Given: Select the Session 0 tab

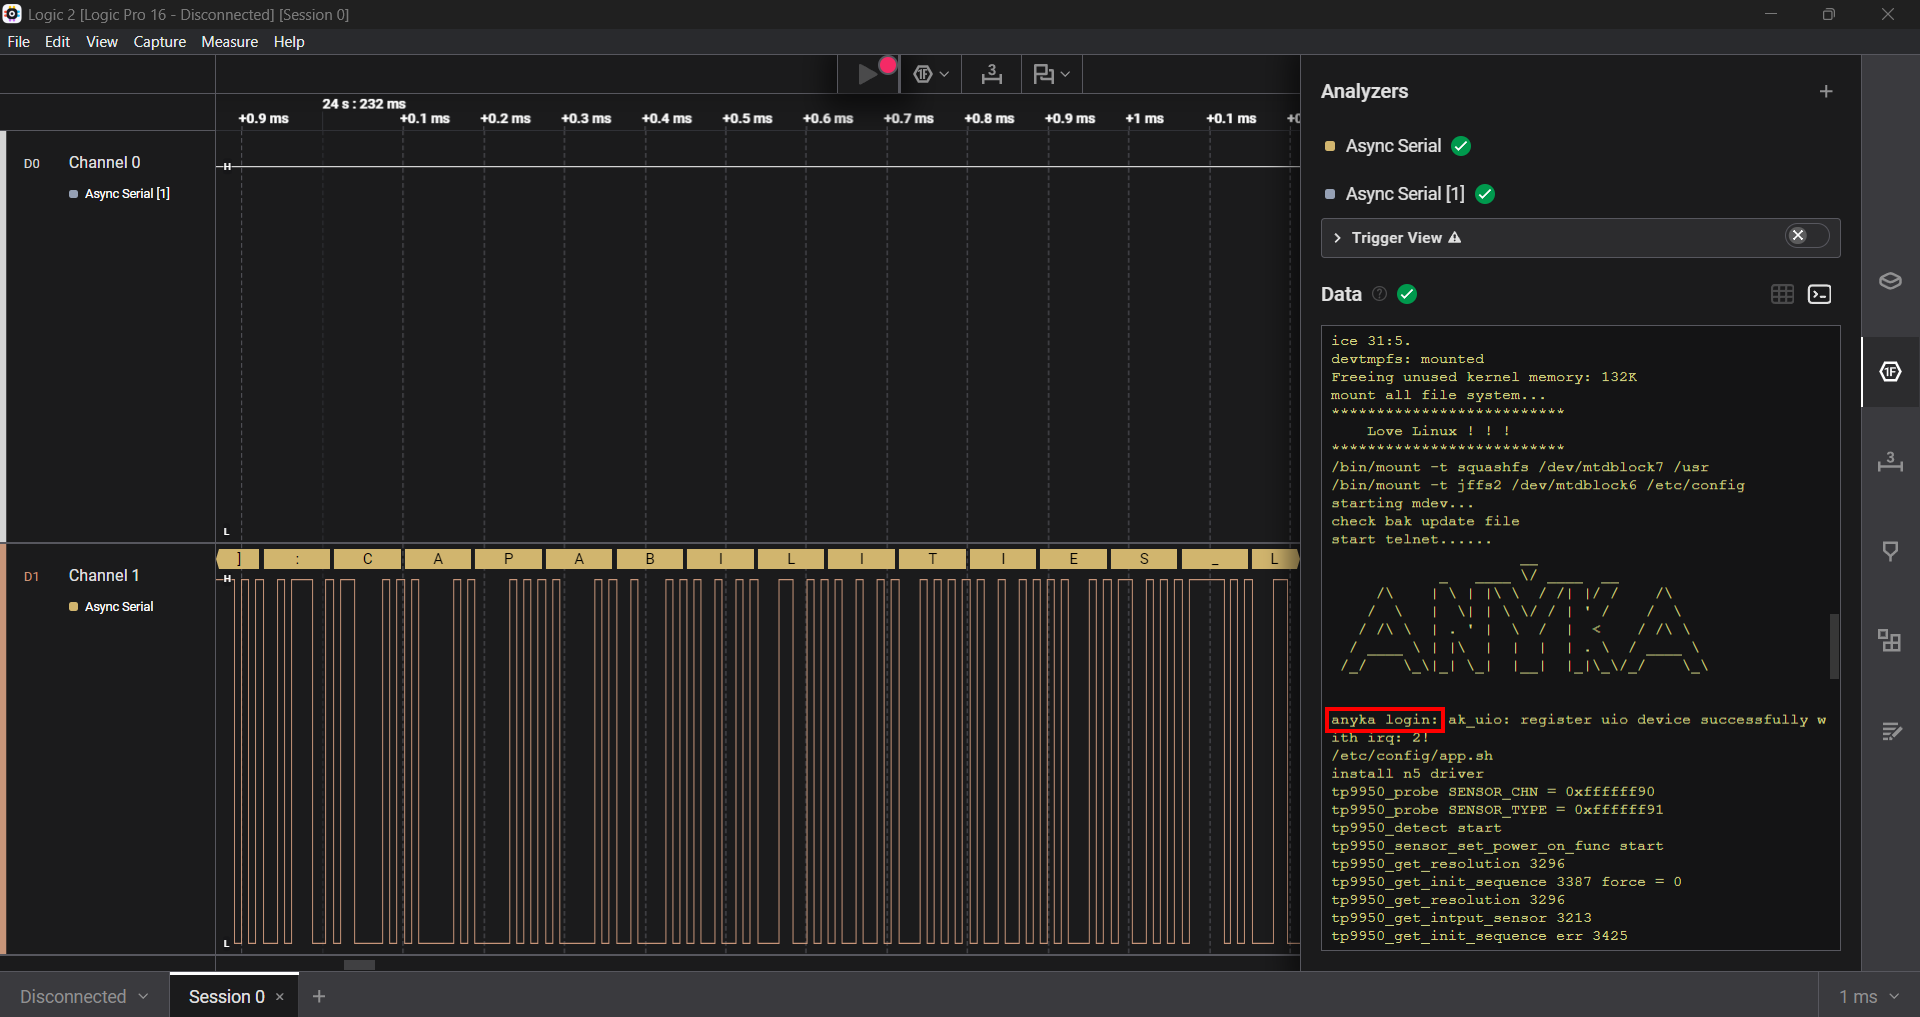Looking at the screenshot, I should [226, 996].
